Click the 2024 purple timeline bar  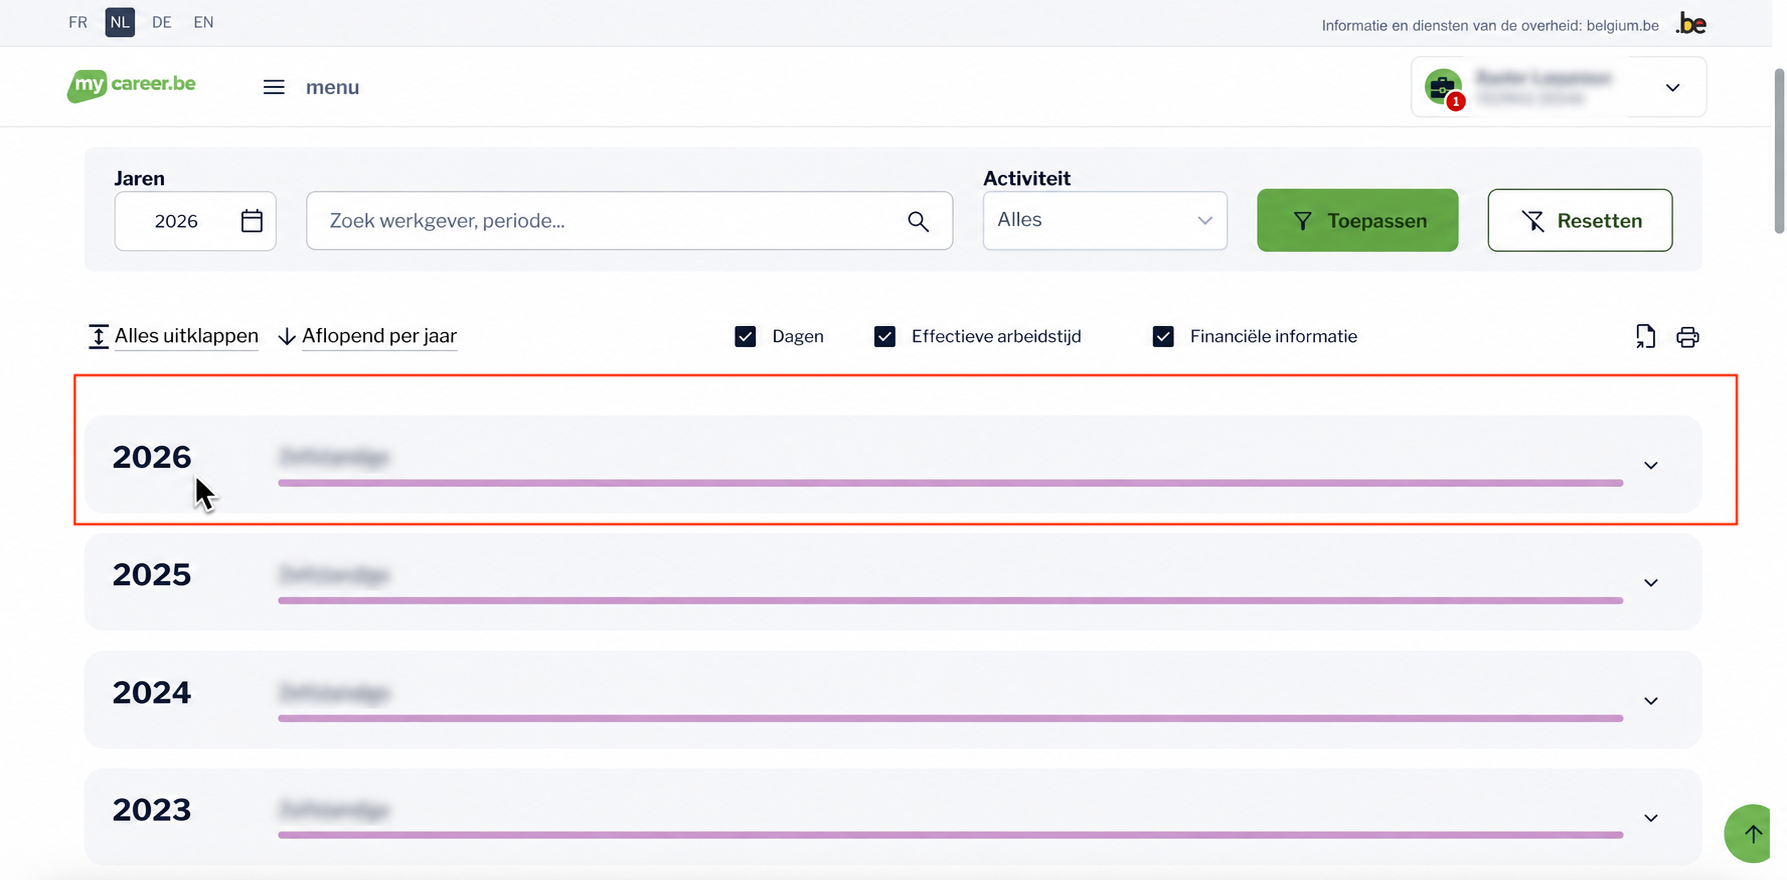(950, 718)
